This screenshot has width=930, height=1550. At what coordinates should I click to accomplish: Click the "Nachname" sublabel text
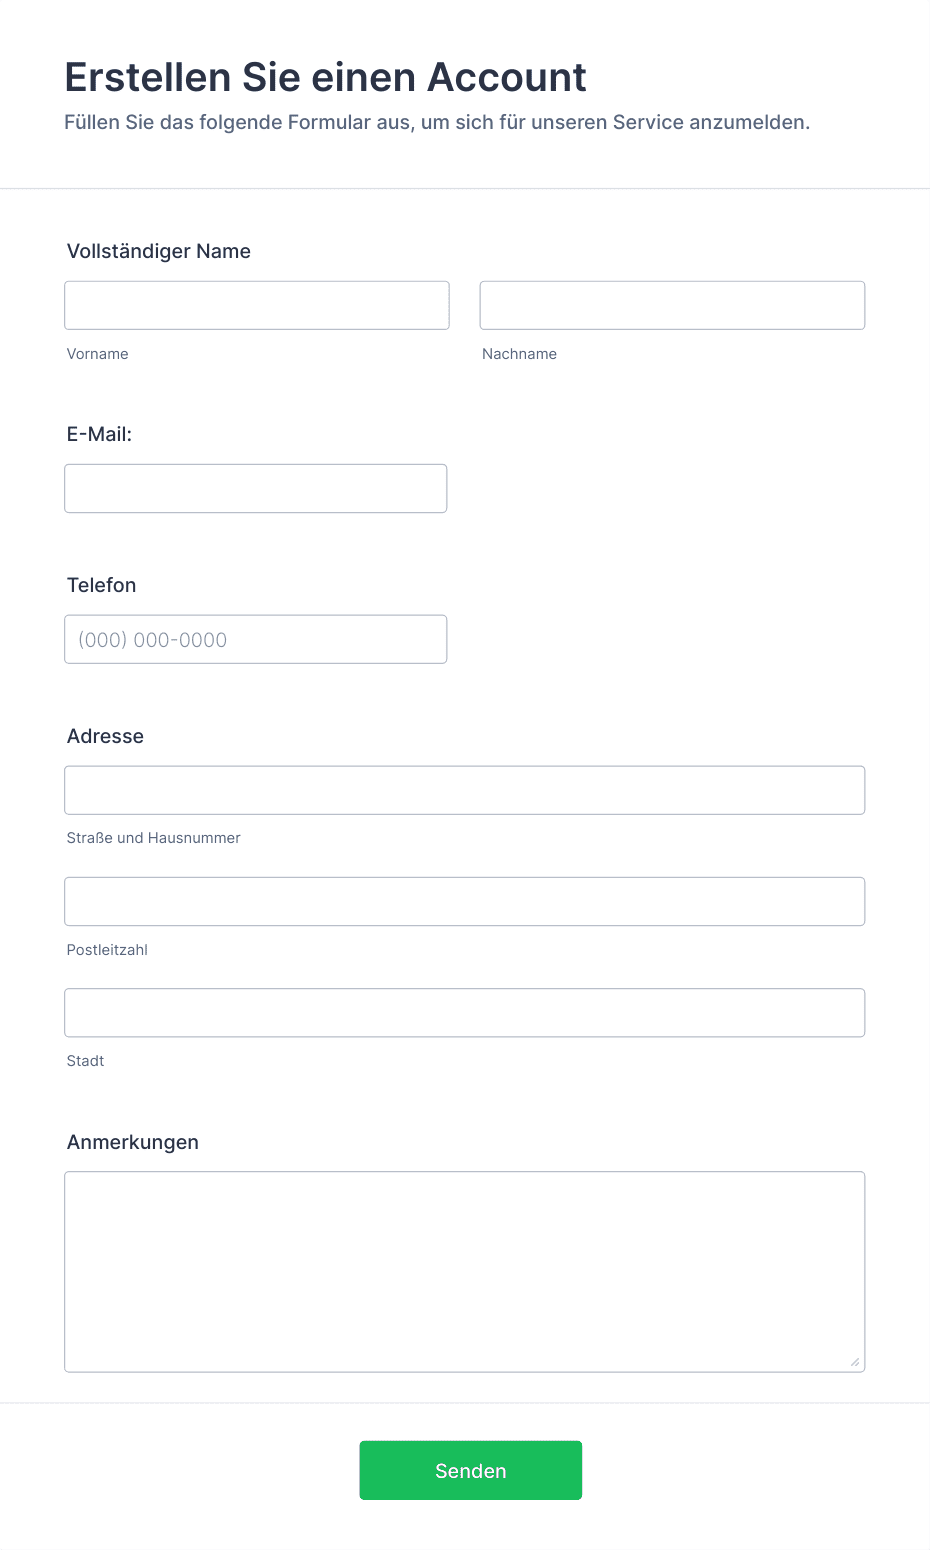point(519,354)
